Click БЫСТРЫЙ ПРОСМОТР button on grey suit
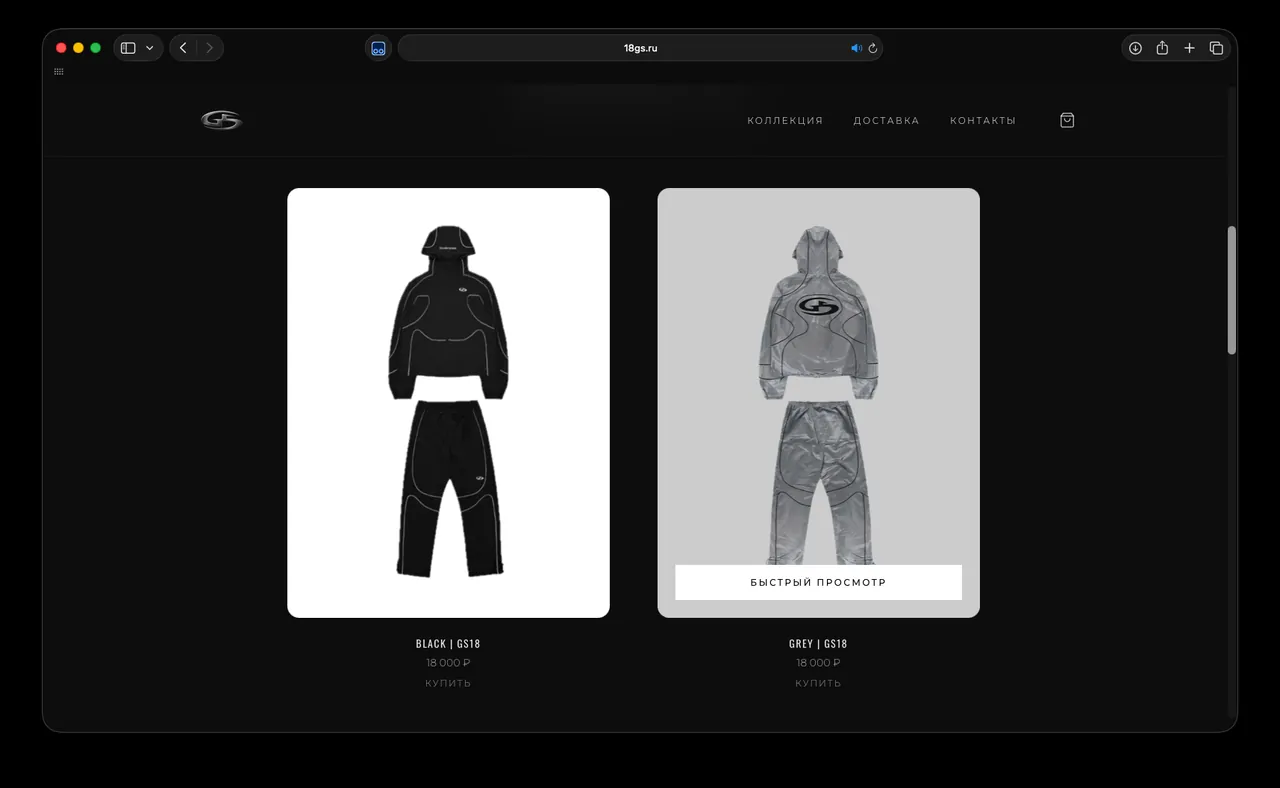 (818, 582)
